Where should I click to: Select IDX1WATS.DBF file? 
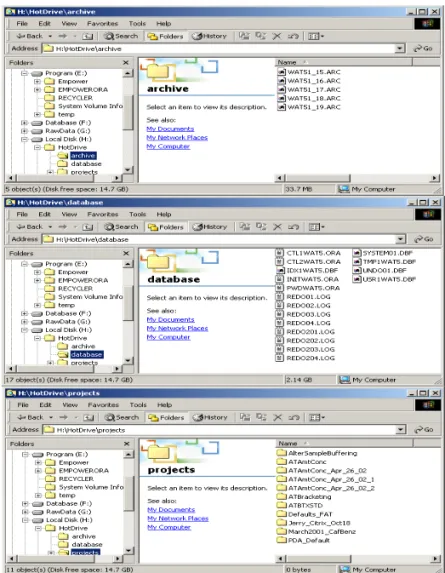307,270
